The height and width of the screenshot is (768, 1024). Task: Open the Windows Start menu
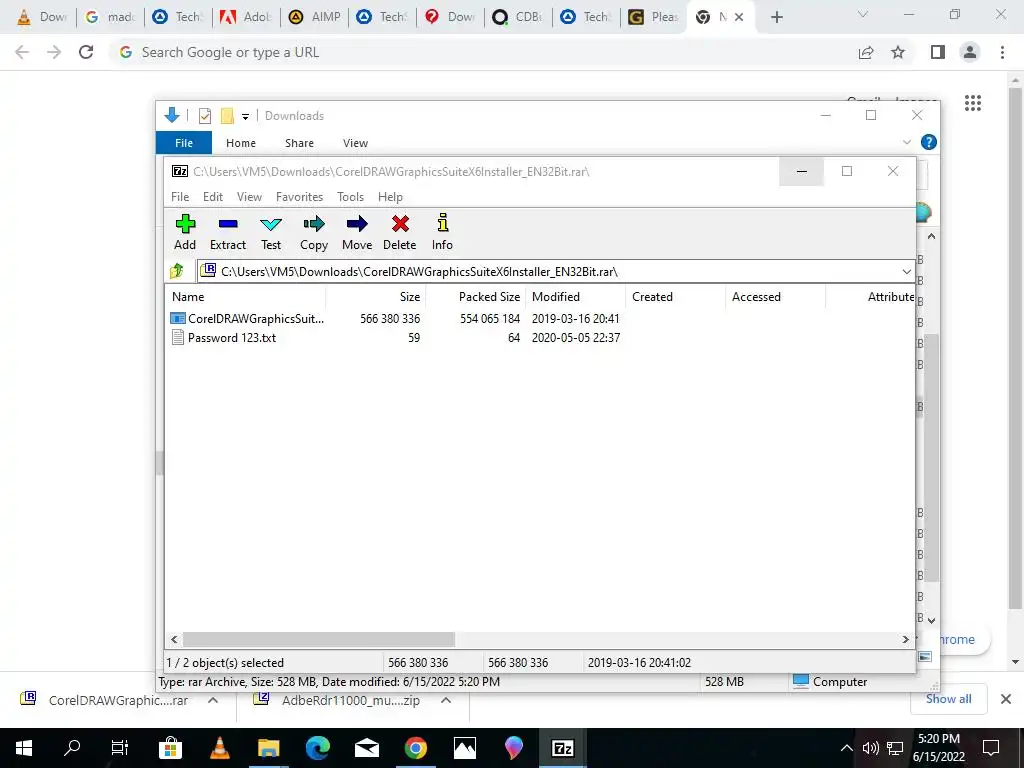24,748
